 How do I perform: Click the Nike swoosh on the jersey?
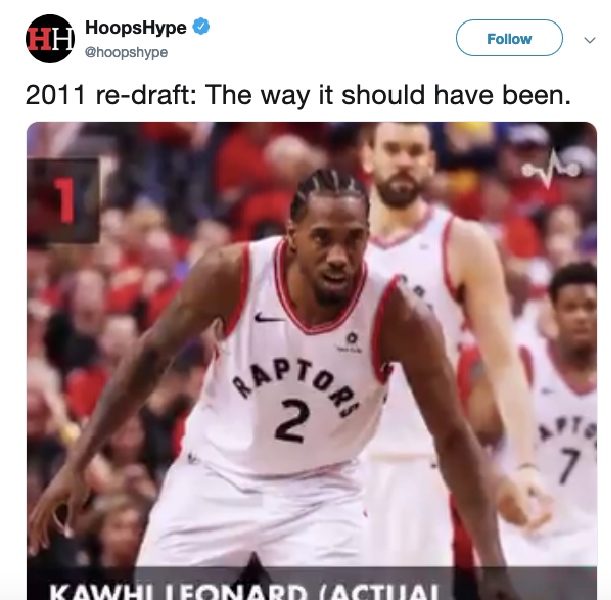269,318
